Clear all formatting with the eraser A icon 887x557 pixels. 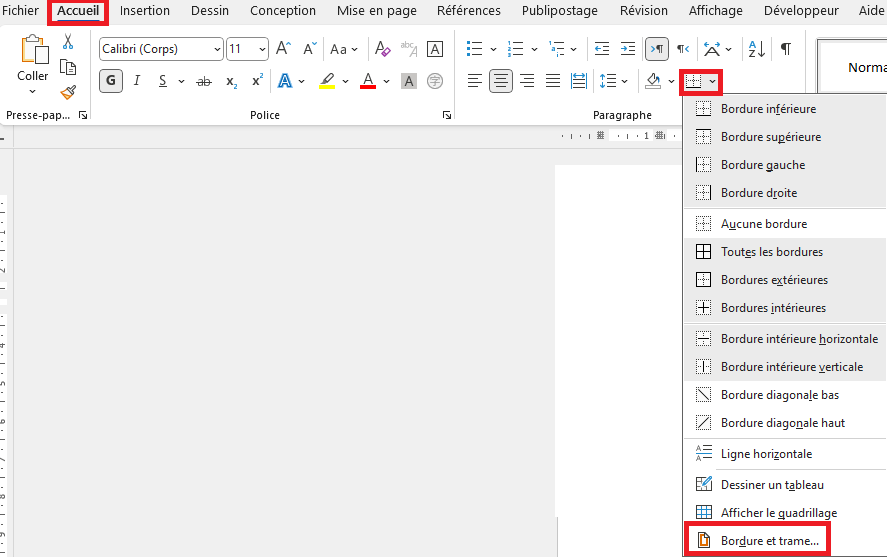[382, 49]
